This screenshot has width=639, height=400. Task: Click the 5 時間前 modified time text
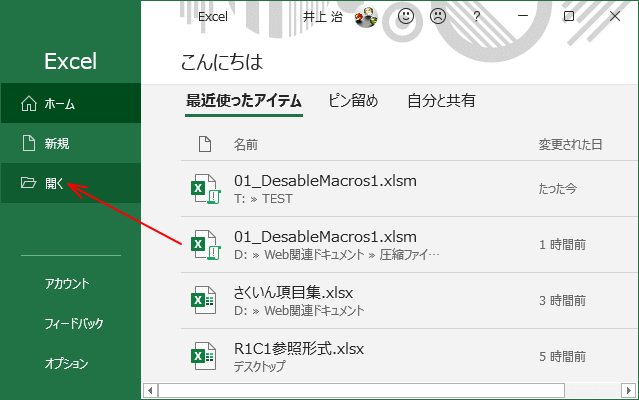tap(562, 356)
